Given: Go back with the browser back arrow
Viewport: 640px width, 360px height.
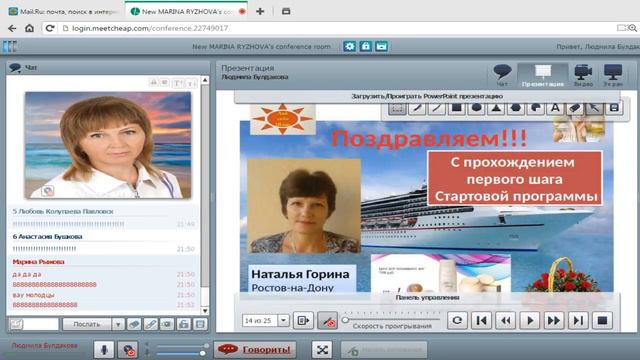Looking at the screenshot, I should pyautogui.click(x=12, y=28).
